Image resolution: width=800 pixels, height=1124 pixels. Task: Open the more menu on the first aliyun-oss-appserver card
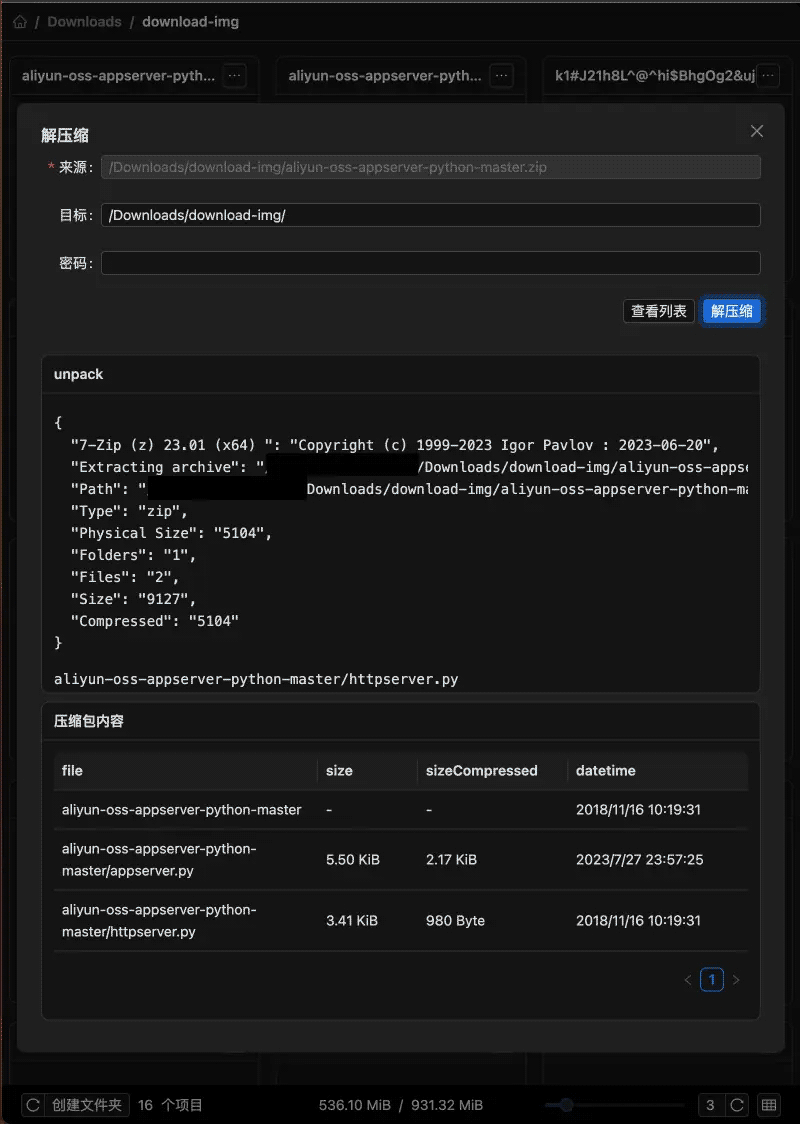[234, 75]
